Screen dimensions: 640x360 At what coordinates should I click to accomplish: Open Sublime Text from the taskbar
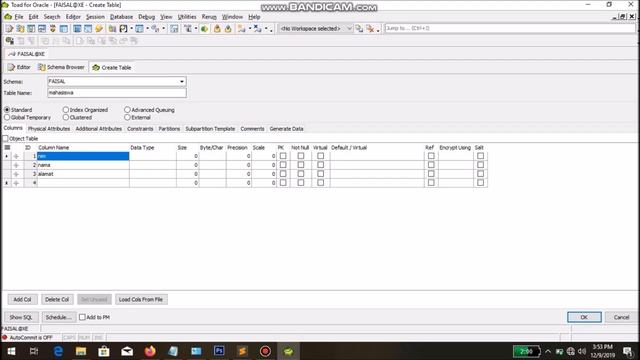(x=242, y=351)
